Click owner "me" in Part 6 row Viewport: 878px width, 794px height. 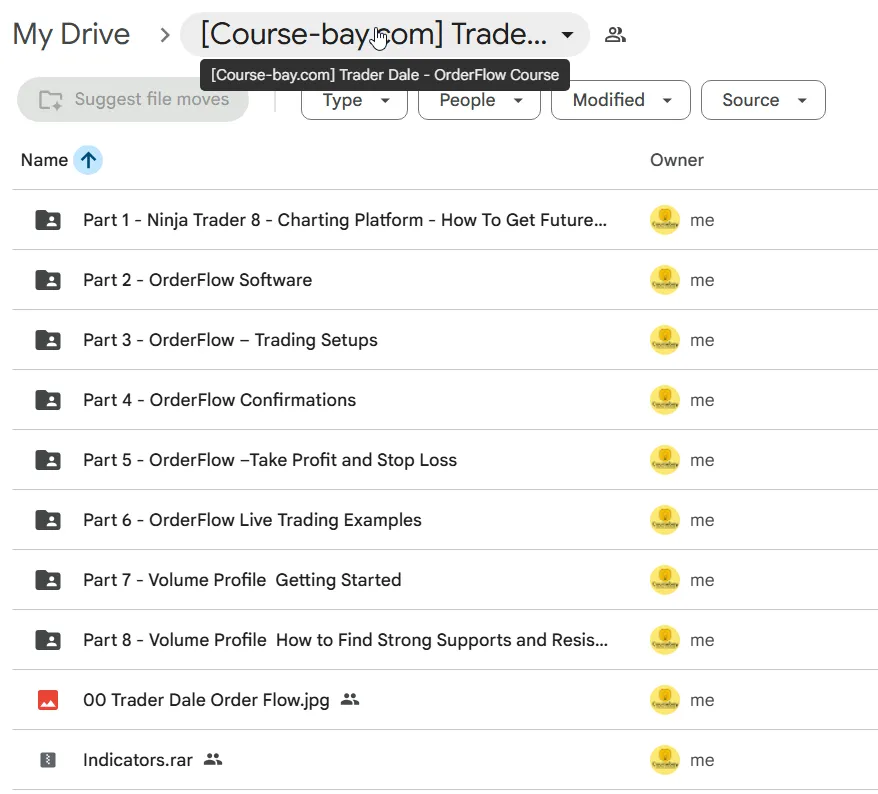click(702, 521)
